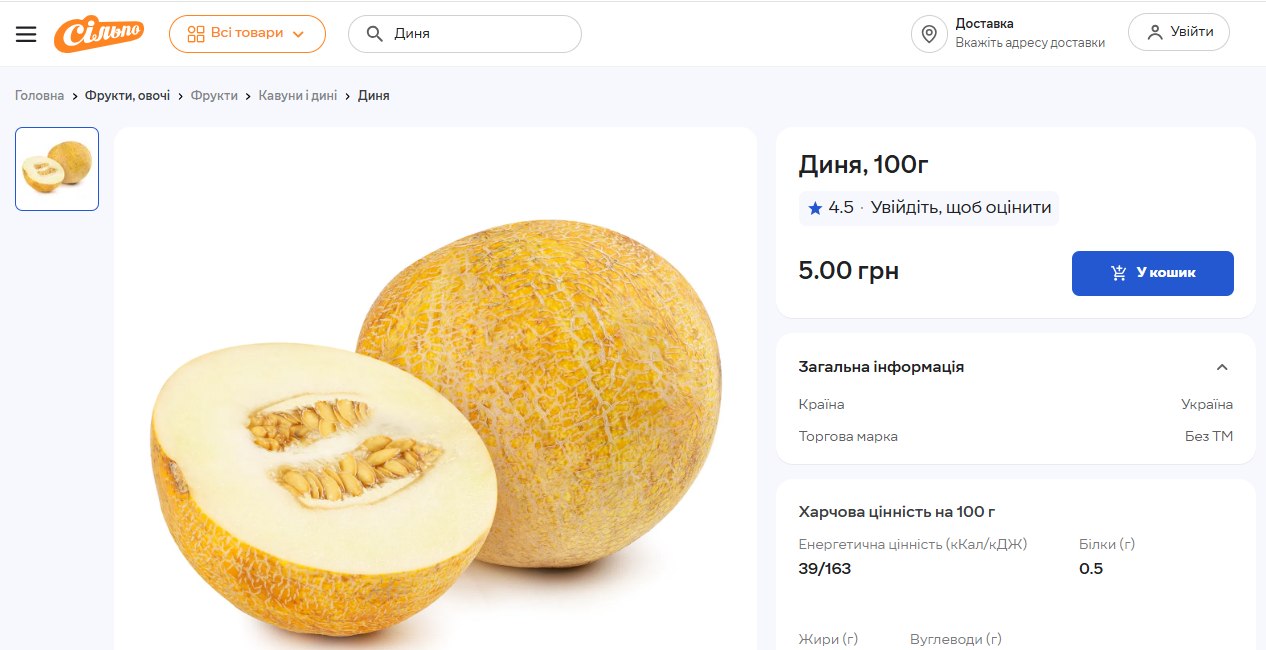Click the cart icon in У кошик
This screenshot has width=1266, height=650.
pos(1119,273)
